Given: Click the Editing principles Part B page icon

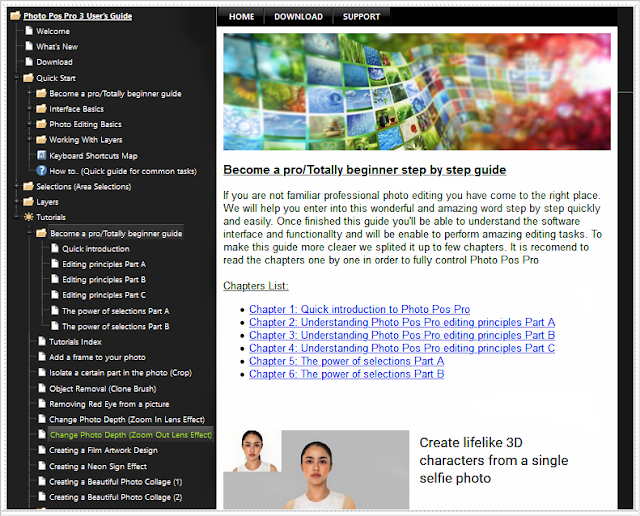Looking at the screenshot, I should pyautogui.click(x=55, y=279).
